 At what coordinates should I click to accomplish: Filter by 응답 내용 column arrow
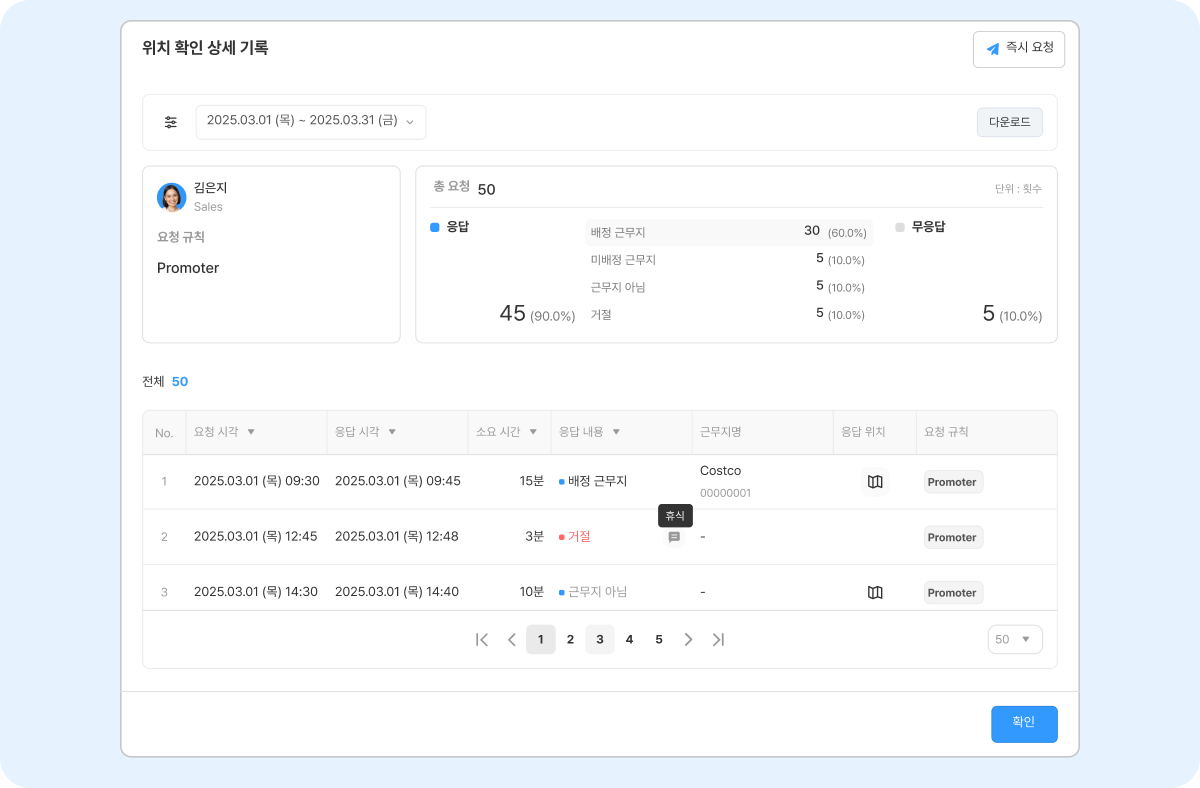pos(616,432)
